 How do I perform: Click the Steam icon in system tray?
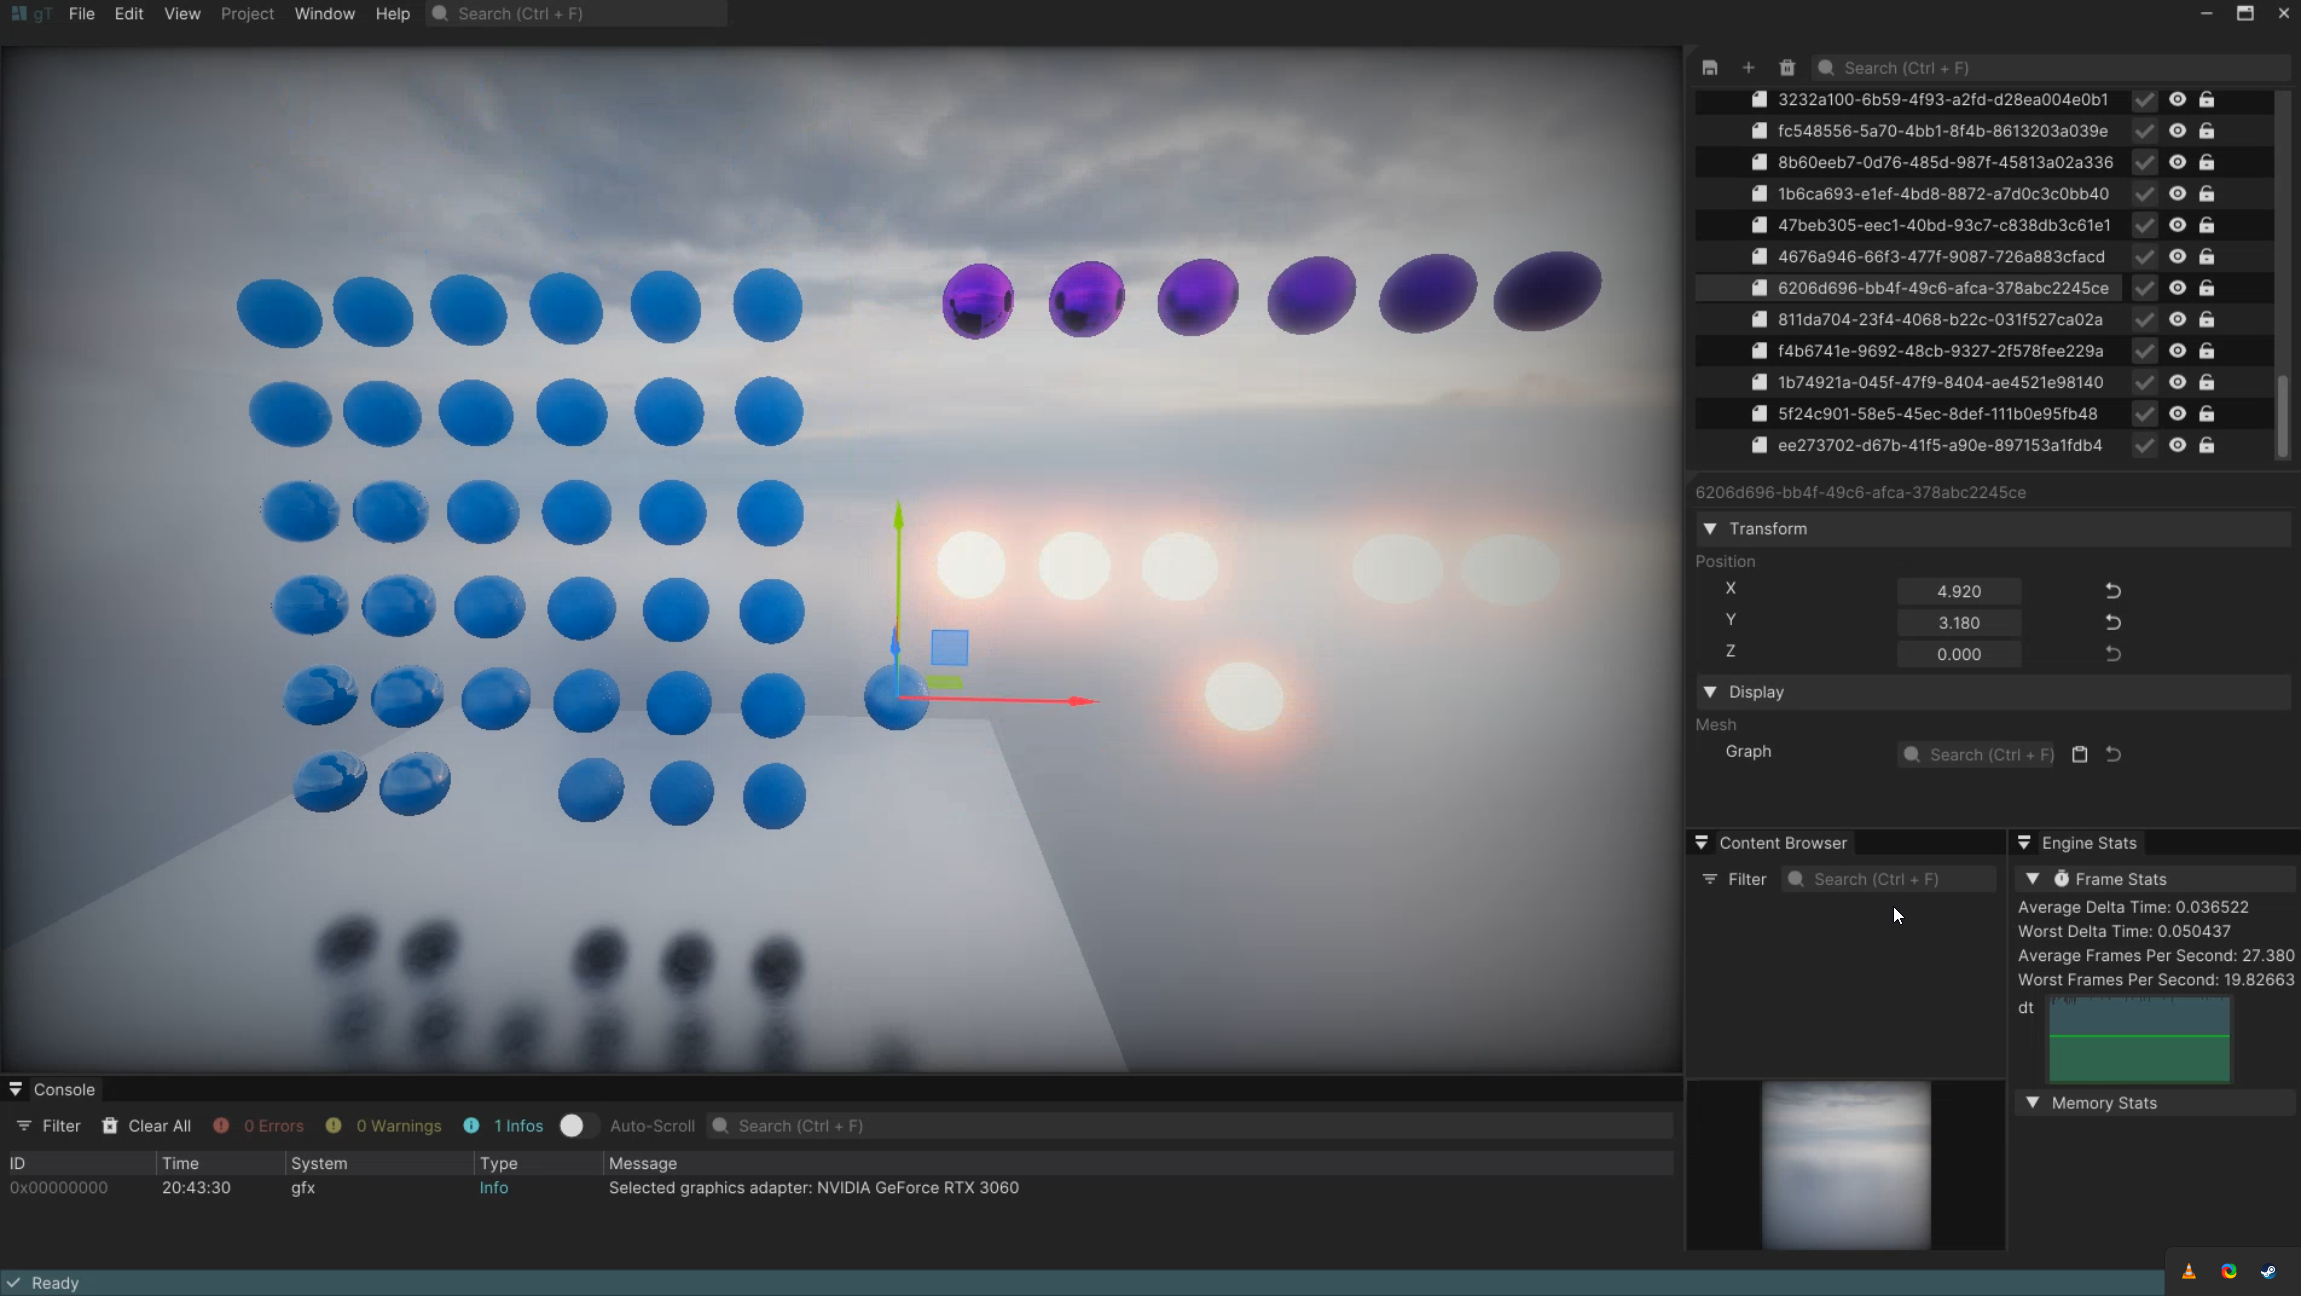[x=2268, y=1271]
